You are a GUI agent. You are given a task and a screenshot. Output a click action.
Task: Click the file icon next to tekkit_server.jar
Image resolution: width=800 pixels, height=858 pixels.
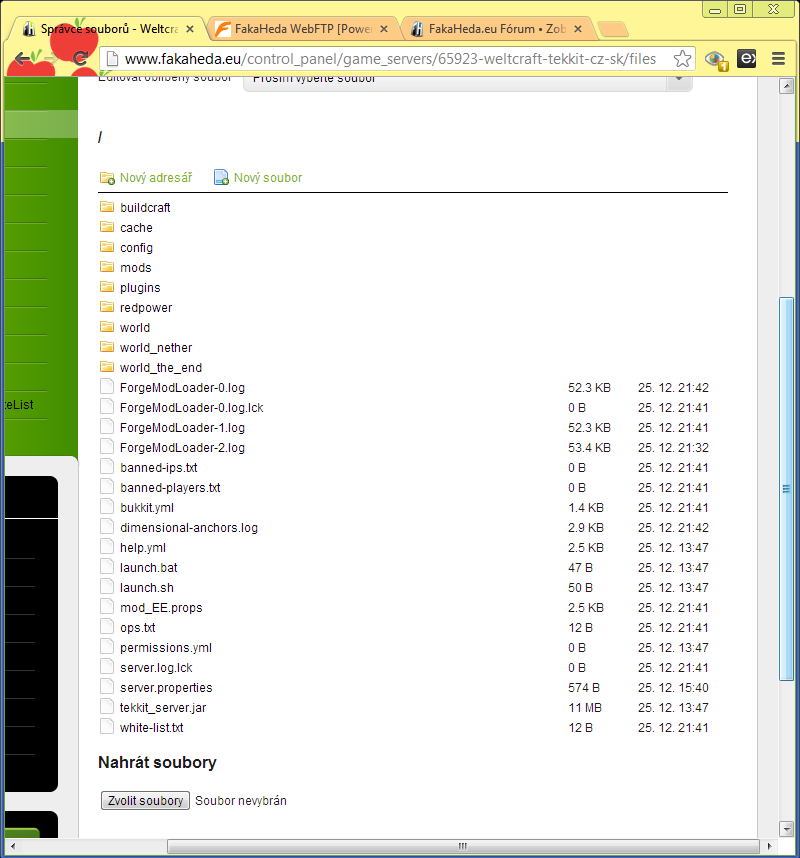pyautogui.click(x=107, y=707)
